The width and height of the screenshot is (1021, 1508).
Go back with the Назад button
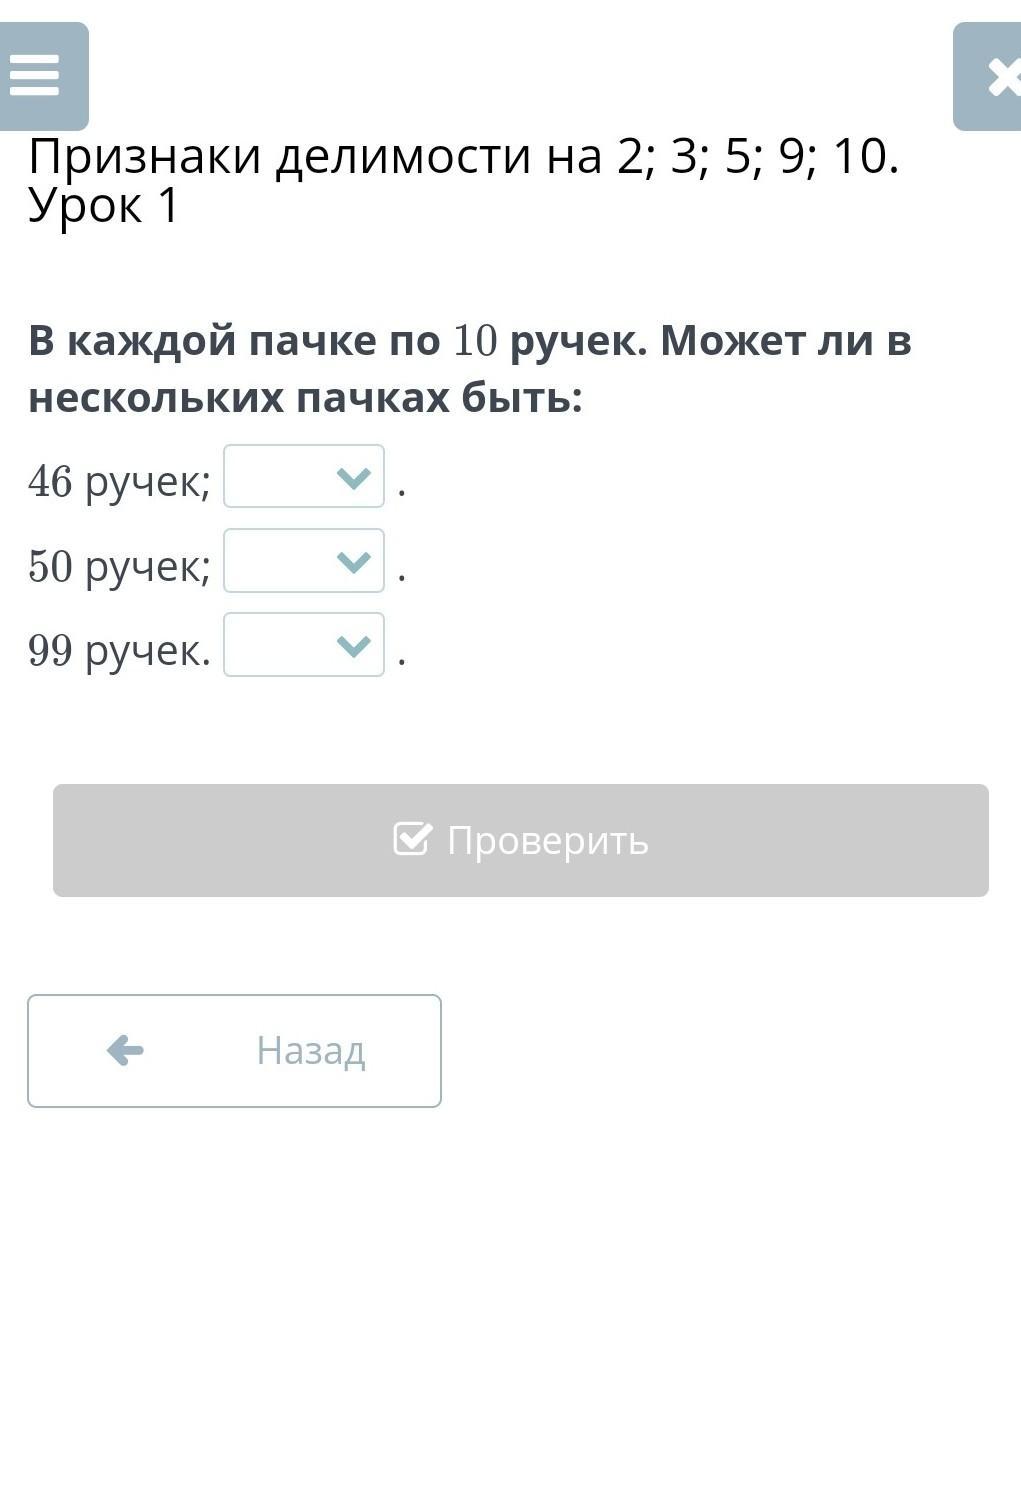click(x=234, y=1050)
